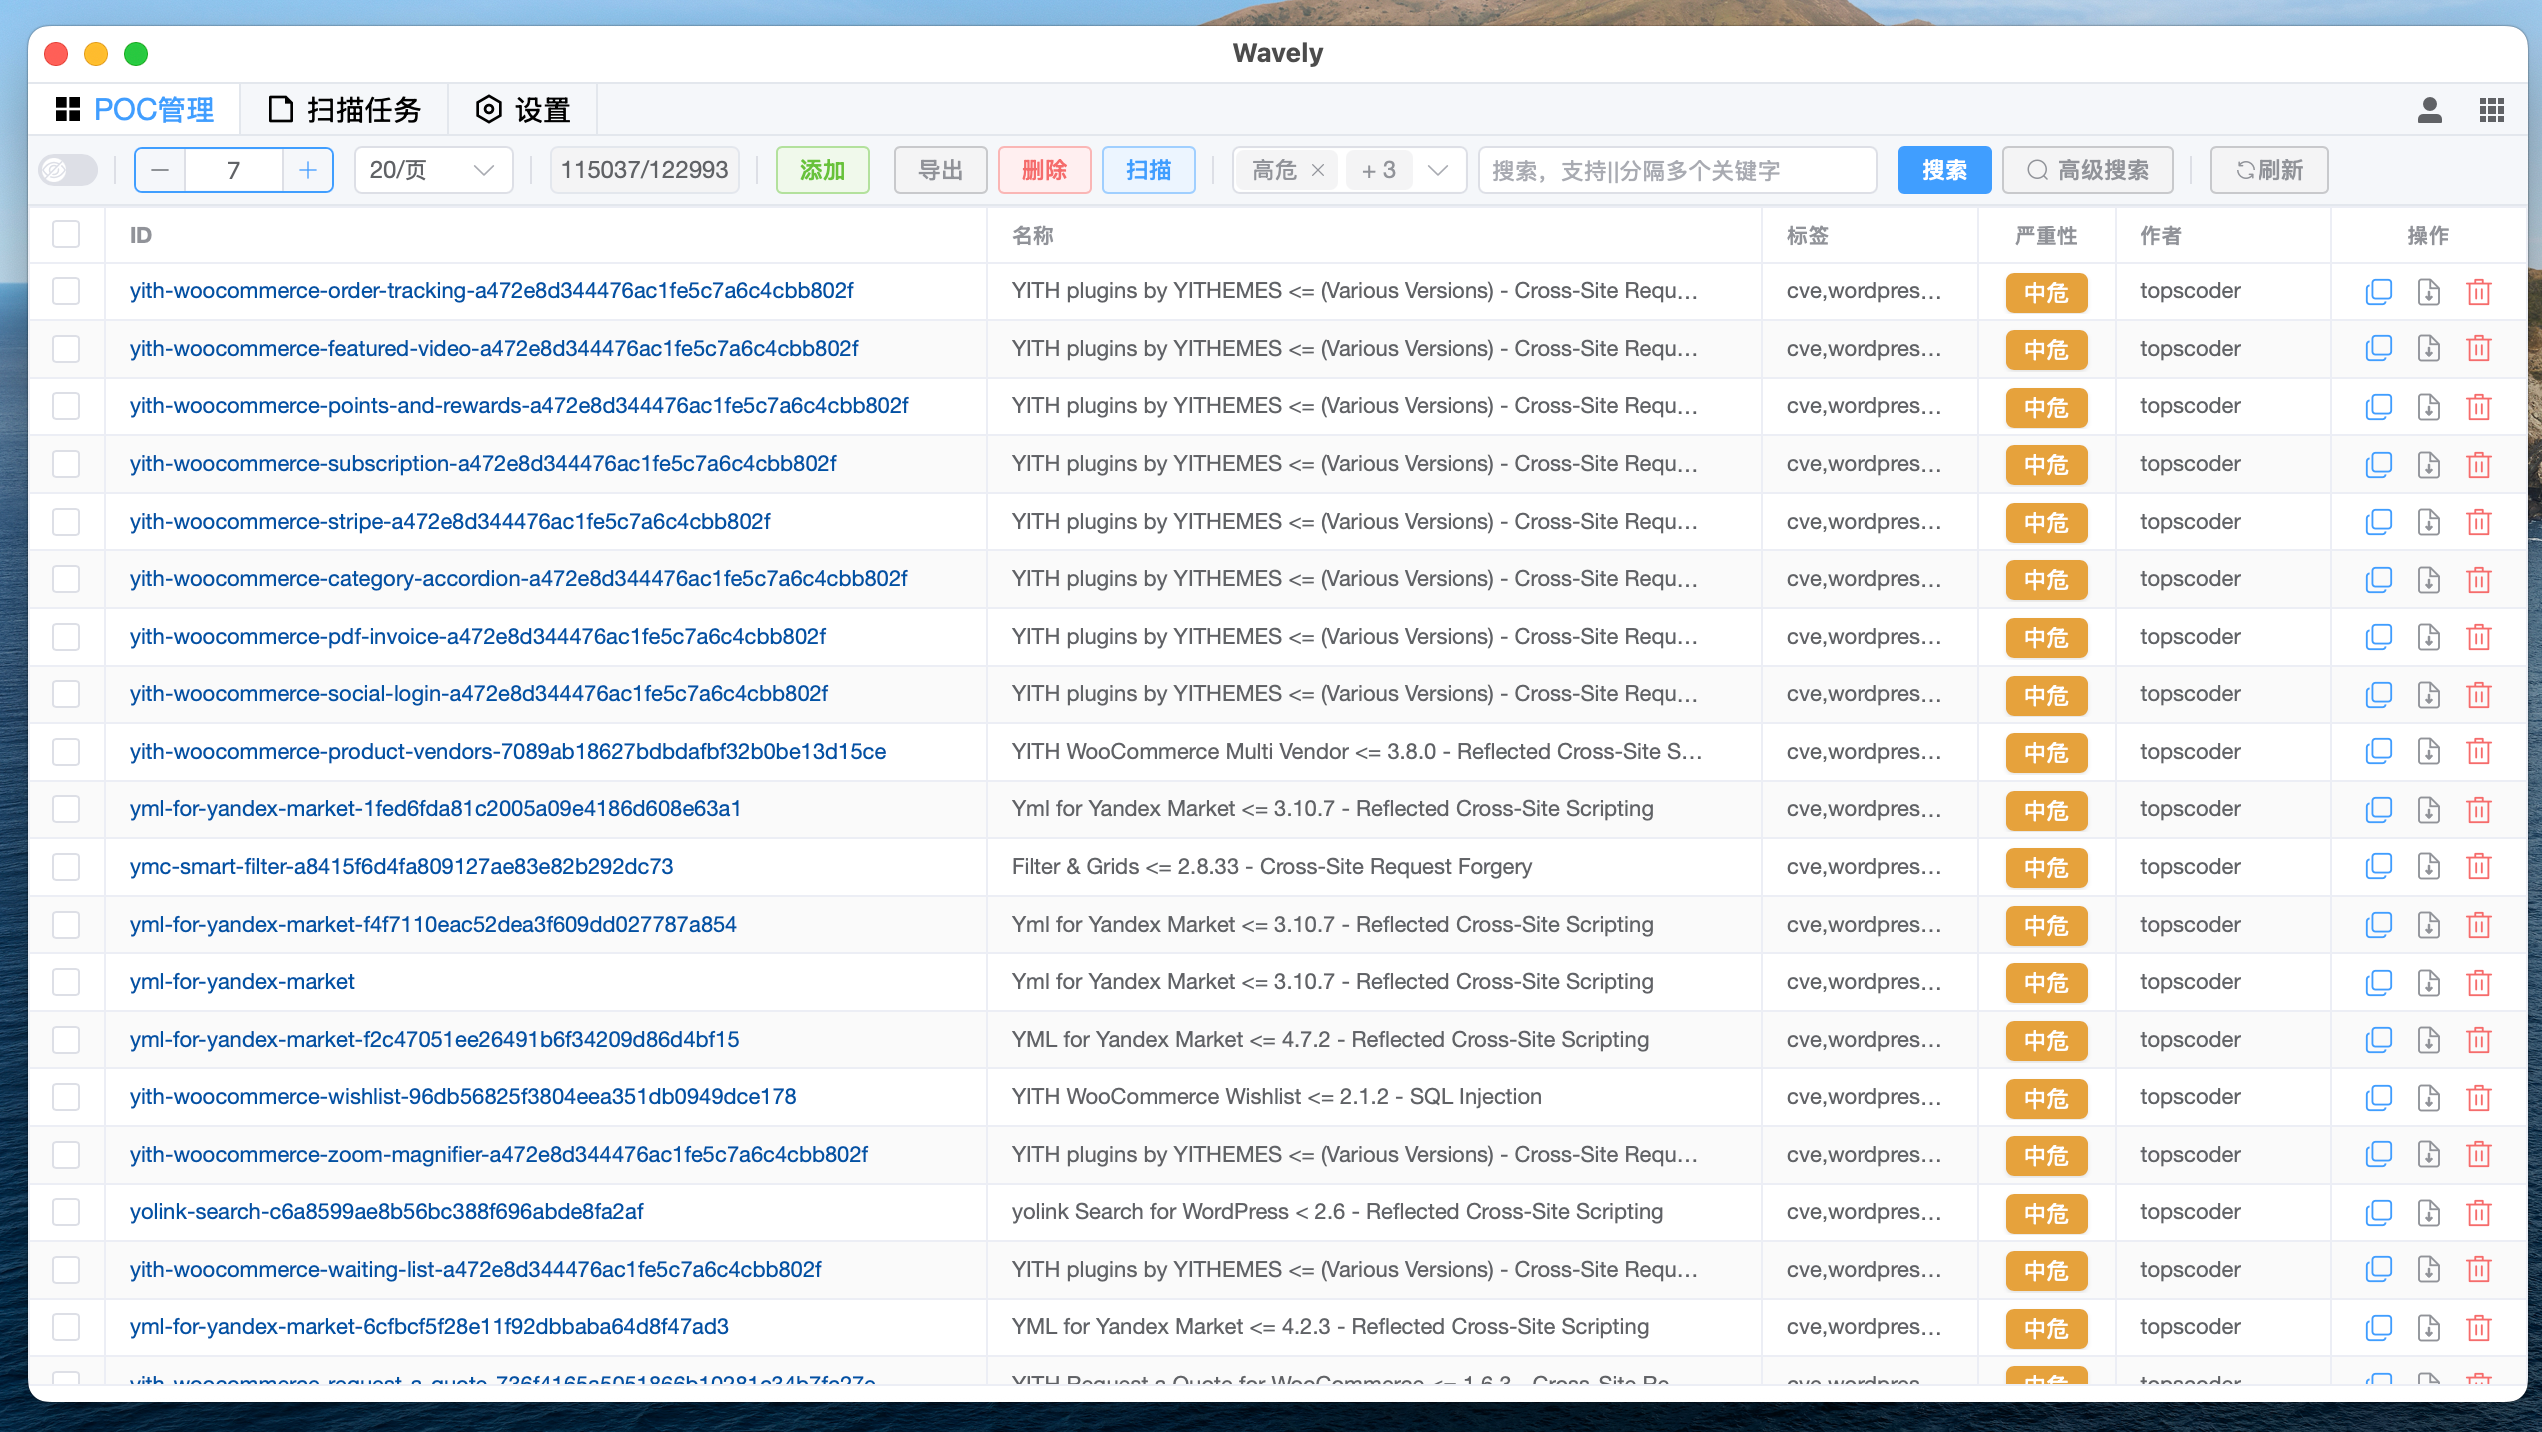
Task: Check the yolink-search row checkbox
Action: 66,1212
